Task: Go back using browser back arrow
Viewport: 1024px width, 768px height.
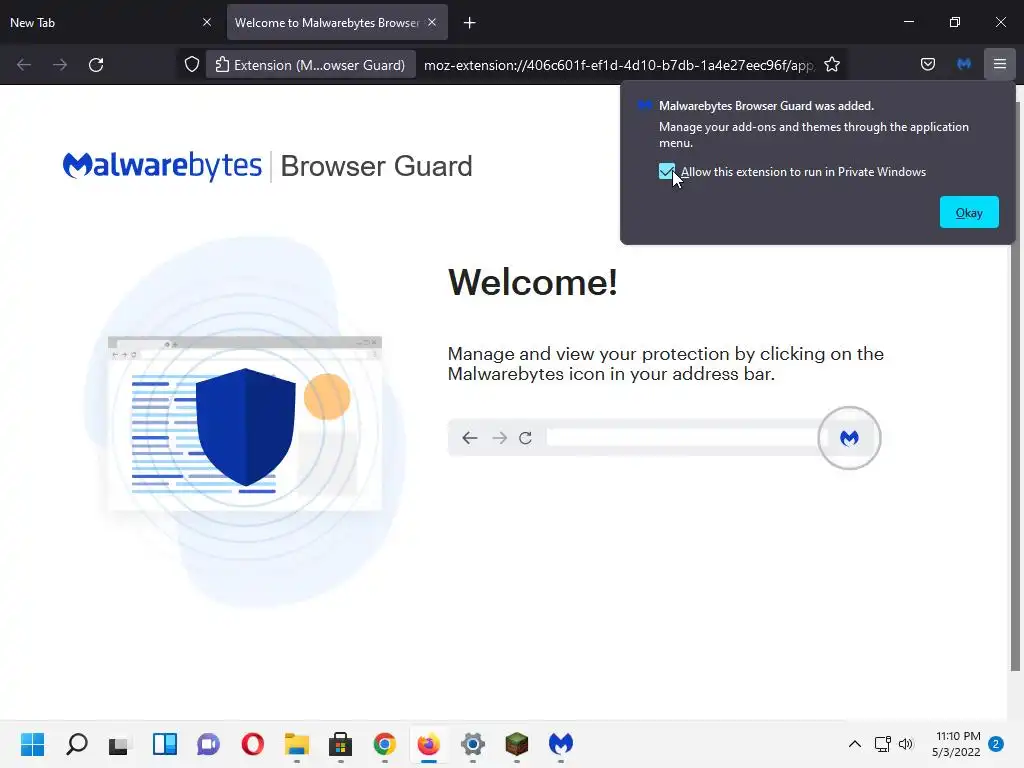Action: tap(24, 65)
